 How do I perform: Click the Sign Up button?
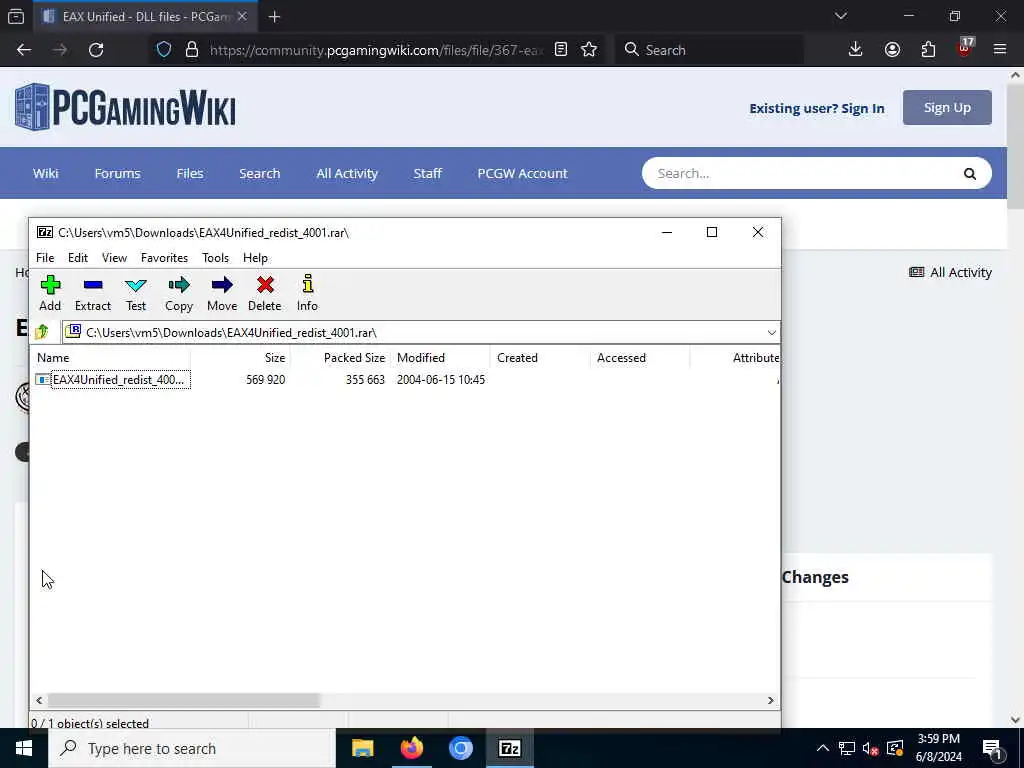(x=947, y=108)
